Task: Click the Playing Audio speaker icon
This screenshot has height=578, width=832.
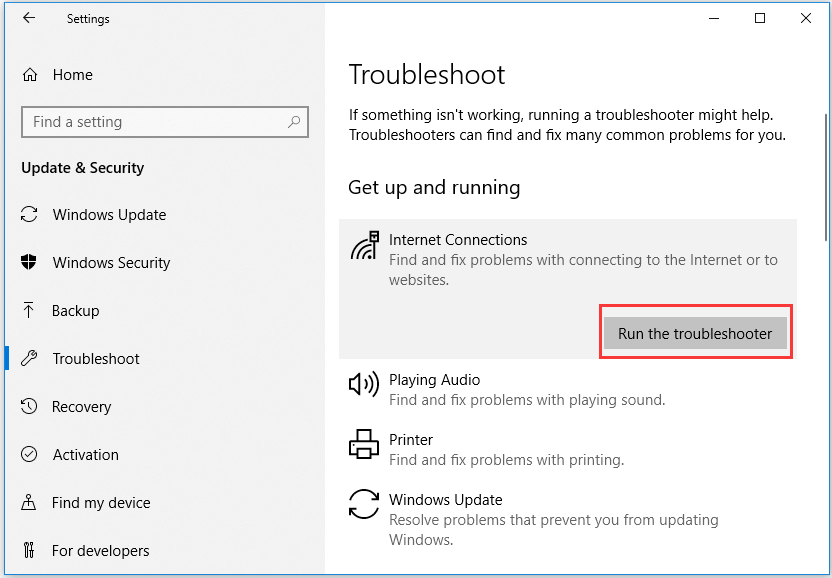Action: (364, 384)
